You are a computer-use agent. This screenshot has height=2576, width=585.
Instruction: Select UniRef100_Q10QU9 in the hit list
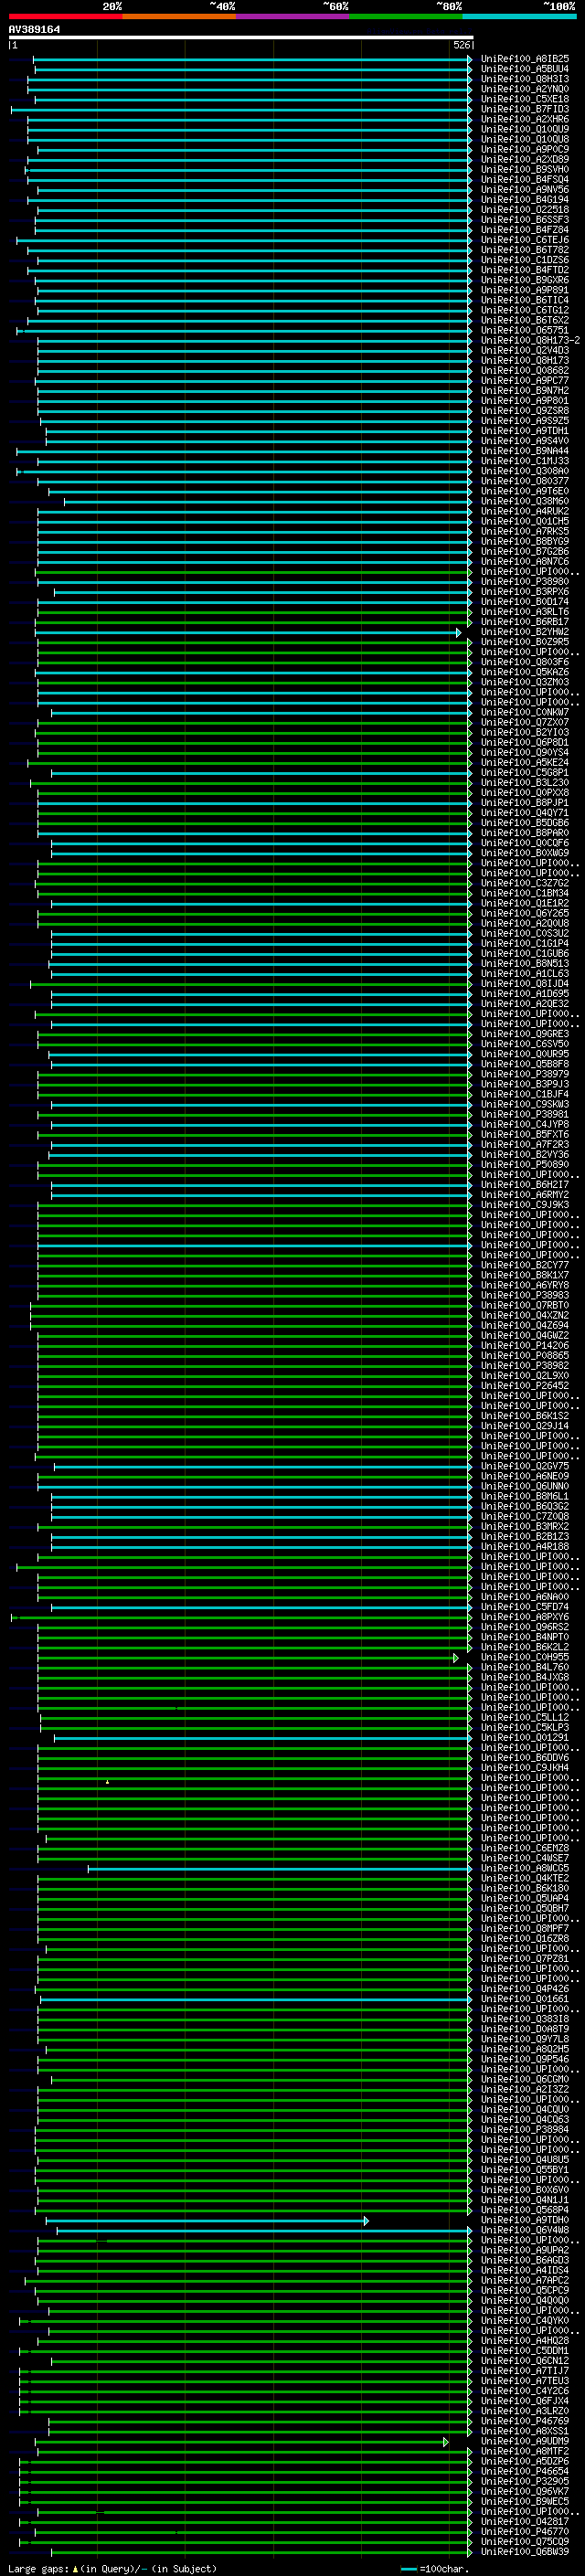click(524, 129)
